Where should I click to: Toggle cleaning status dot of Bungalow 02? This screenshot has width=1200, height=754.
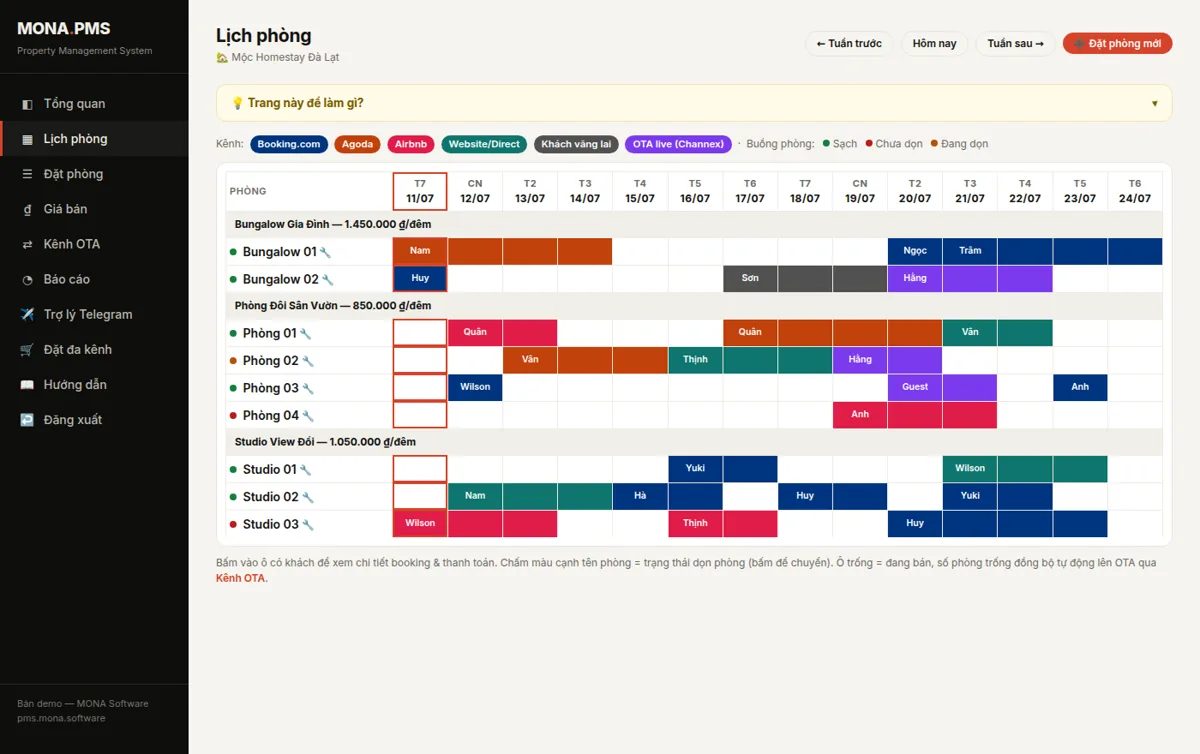click(233, 280)
